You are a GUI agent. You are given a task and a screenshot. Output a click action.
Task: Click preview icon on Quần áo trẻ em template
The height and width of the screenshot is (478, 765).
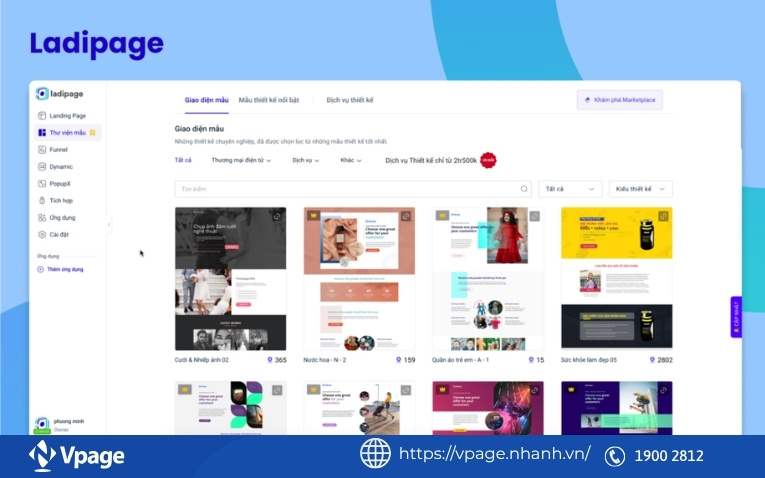point(535,216)
